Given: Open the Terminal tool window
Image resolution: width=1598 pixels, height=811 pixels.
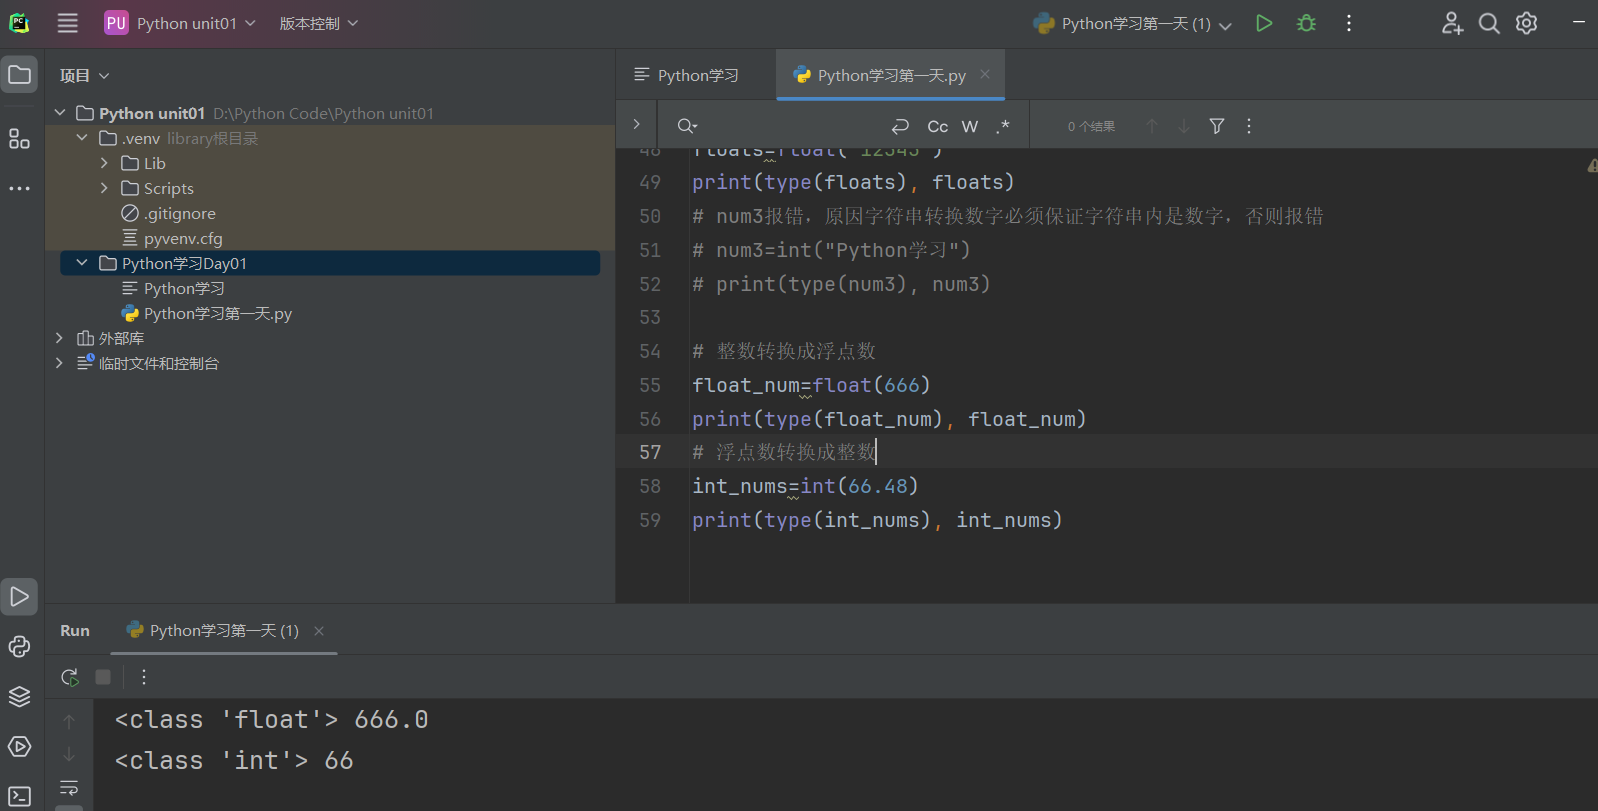Looking at the screenshot, I should coord(19,796).
